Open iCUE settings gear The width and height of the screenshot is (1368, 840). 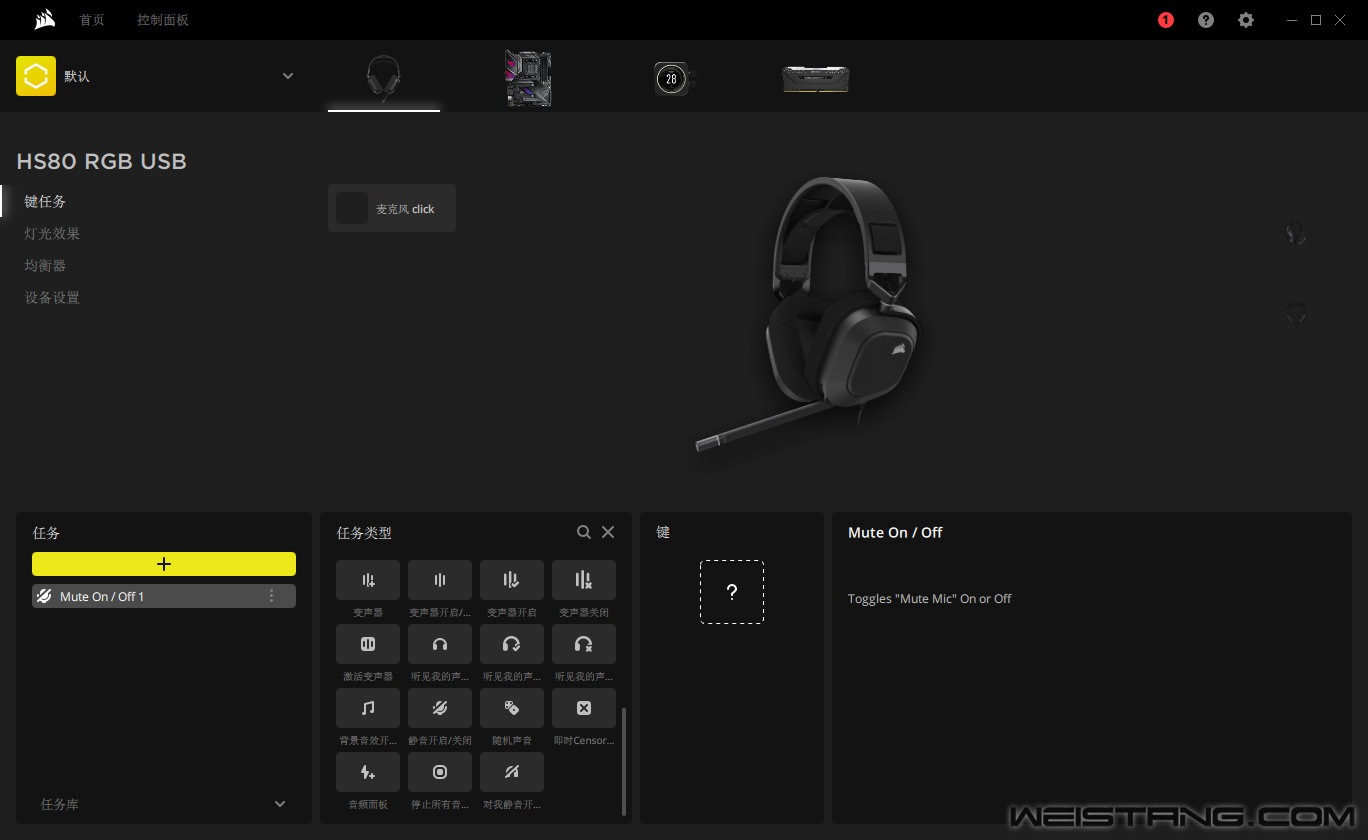pyautogui.click(x=1246, y=20)
